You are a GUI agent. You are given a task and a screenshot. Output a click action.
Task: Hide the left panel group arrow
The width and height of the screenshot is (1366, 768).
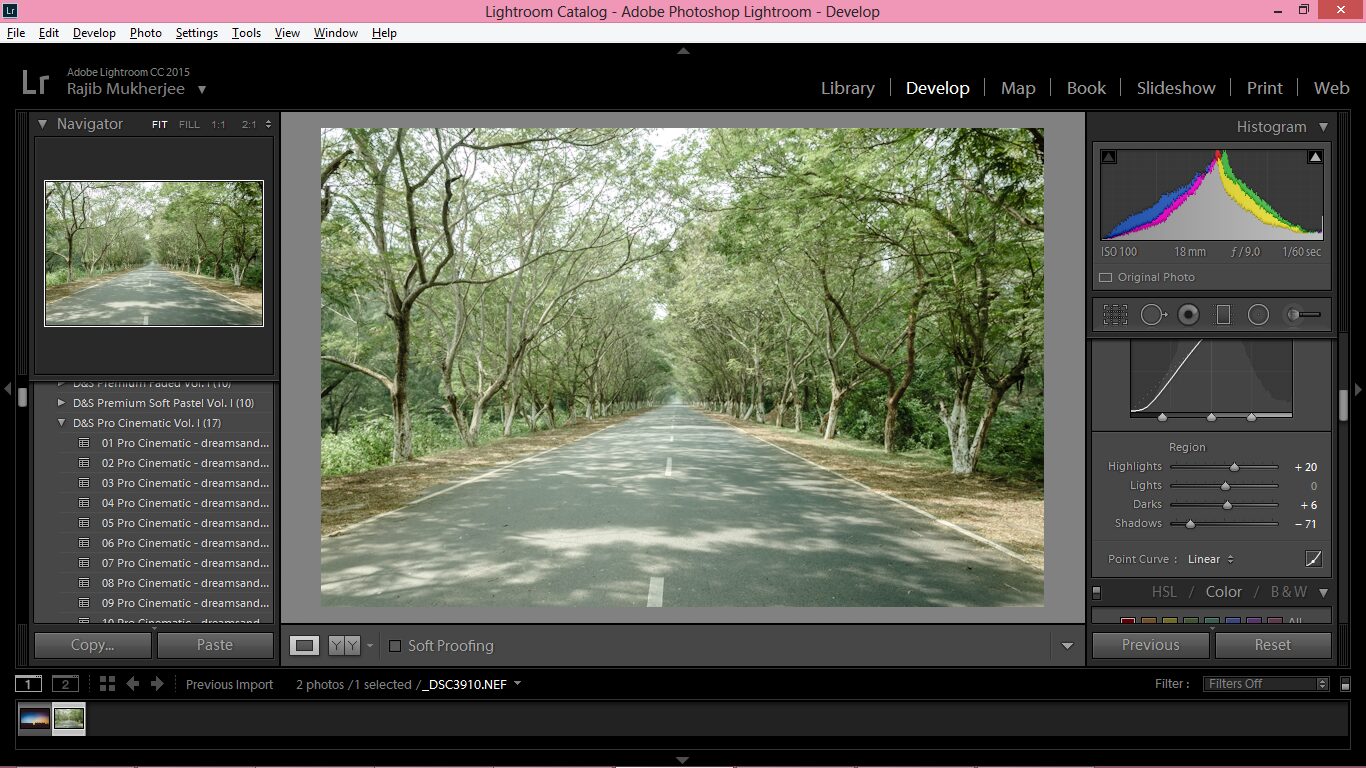pyautogui.click(x=7, y=389)
